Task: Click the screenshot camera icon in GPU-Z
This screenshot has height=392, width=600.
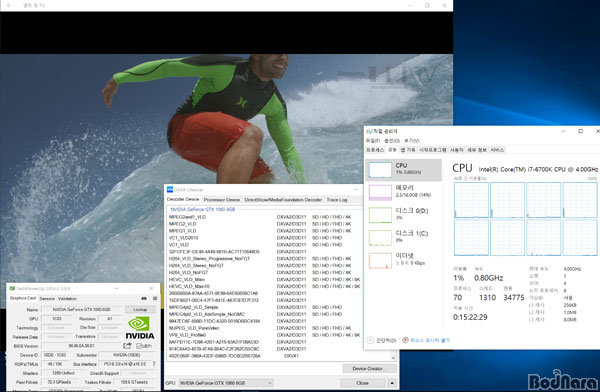Action: pyautogui.click(x=144, y=298)
